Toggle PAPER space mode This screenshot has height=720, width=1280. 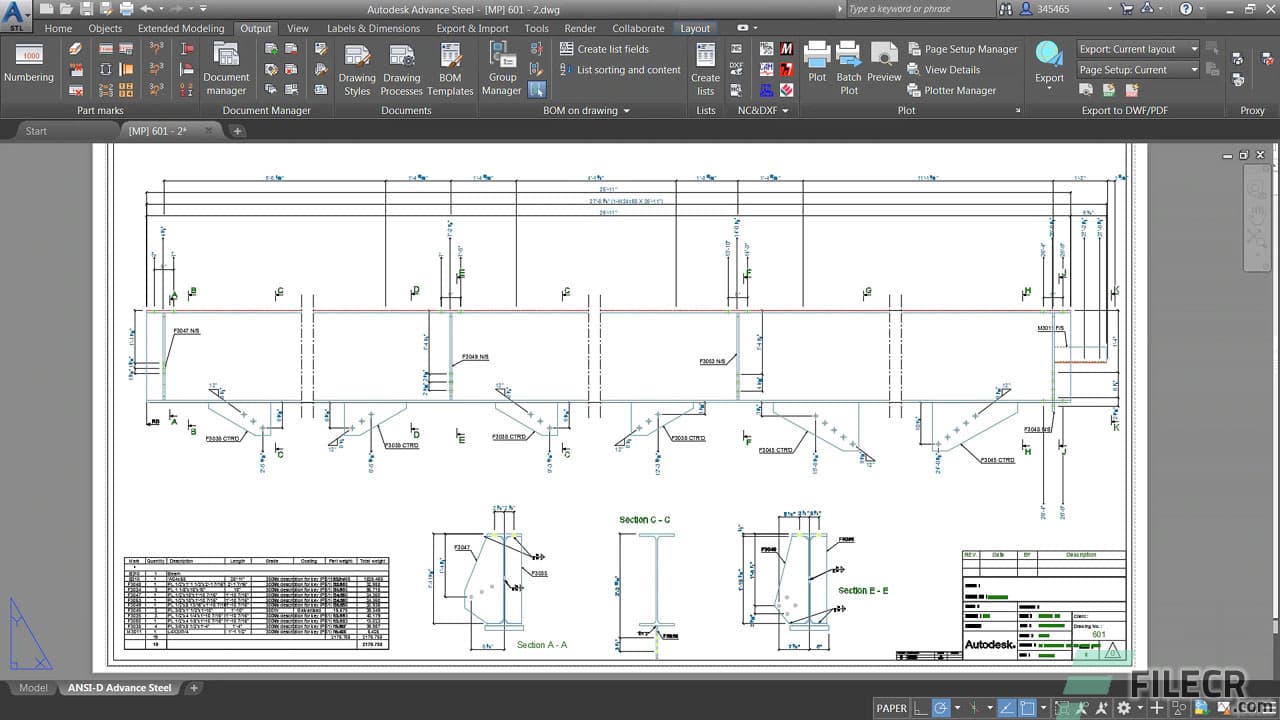pos(891,707)
